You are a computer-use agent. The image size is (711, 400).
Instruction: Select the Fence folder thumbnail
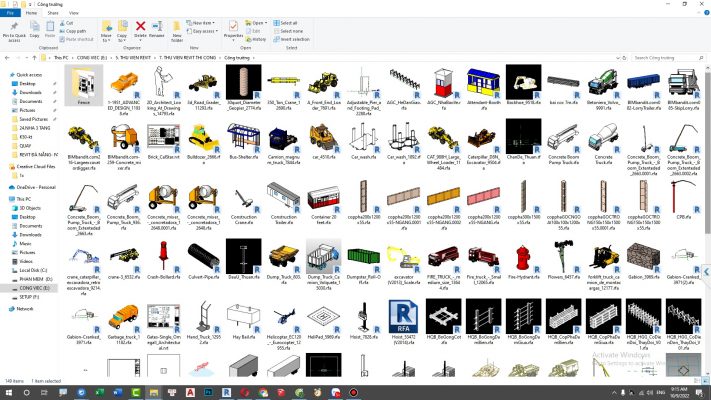tap(83, 85)
